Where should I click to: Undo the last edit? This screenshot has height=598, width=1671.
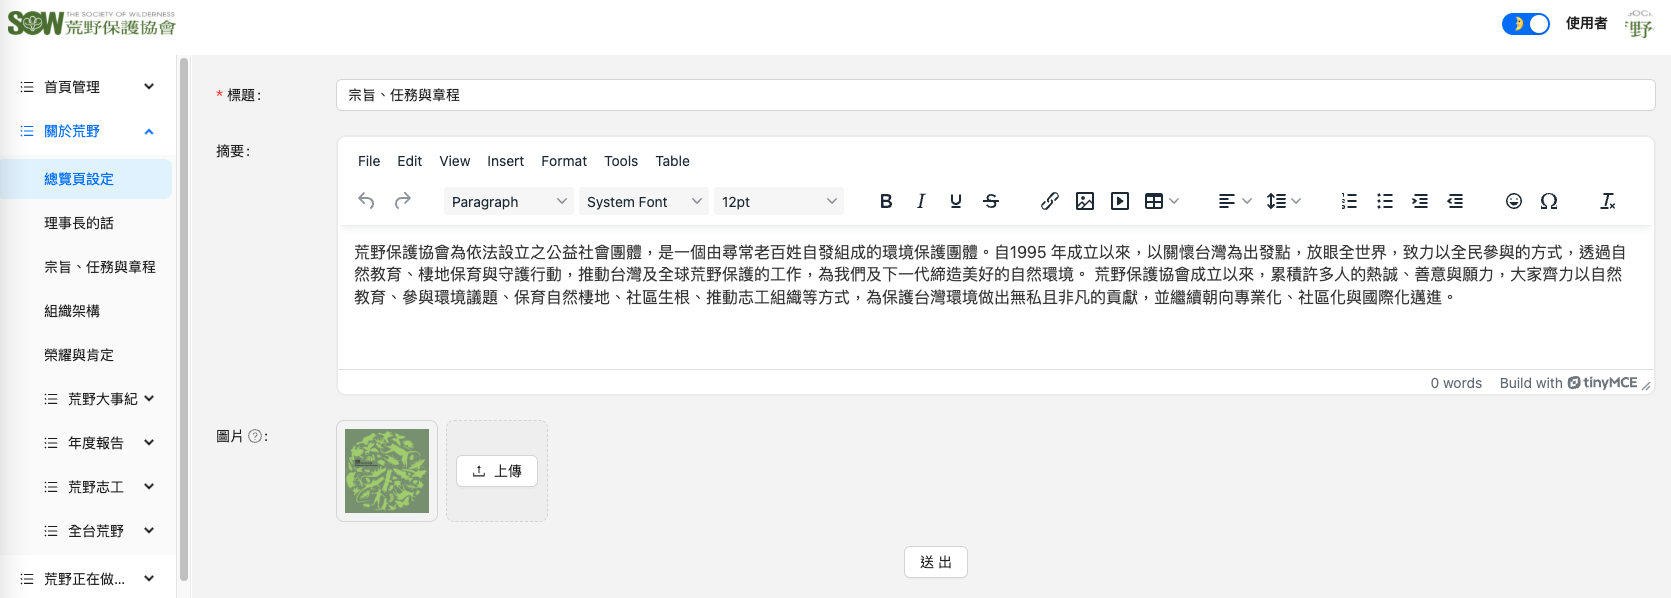366,201
